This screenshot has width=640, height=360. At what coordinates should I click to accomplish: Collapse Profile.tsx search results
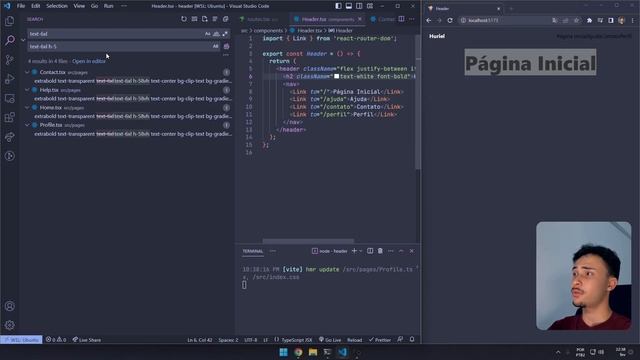click(x=27, y=125)
